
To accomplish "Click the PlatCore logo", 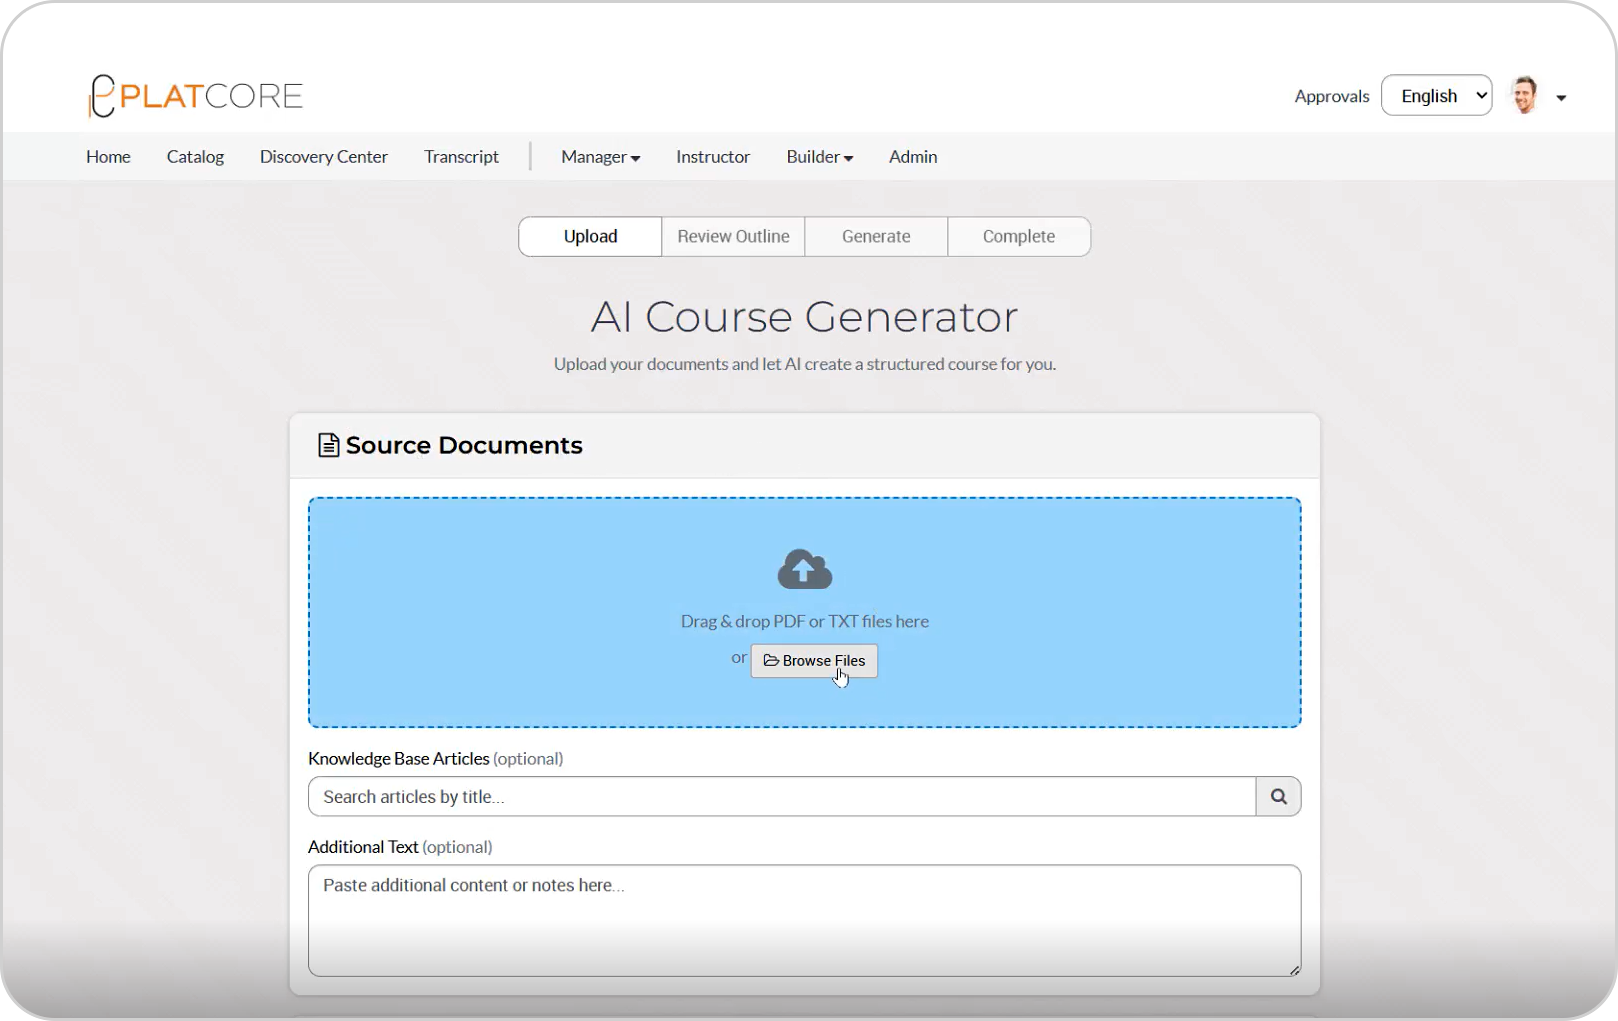I will [x=195, y=95].
